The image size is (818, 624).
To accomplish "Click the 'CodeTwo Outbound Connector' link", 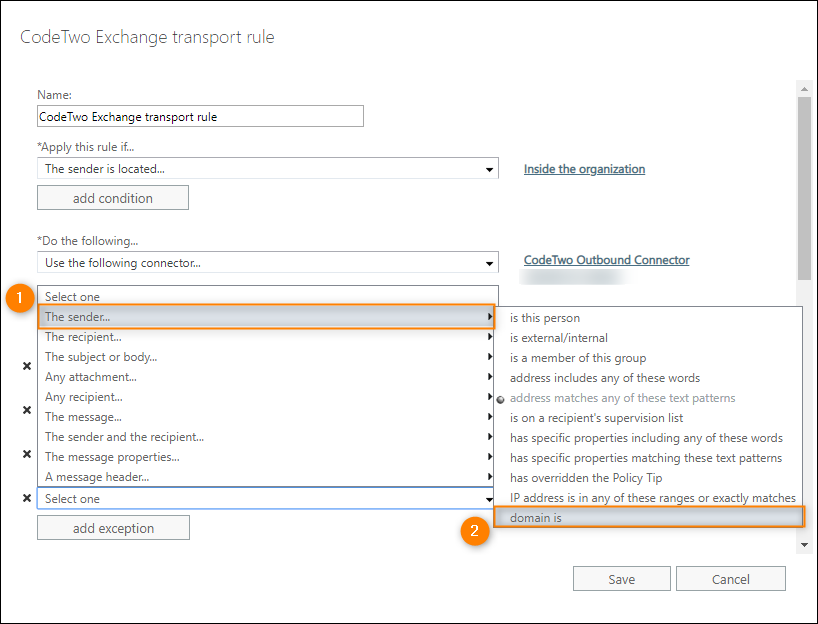I will (x=606, y=260).
